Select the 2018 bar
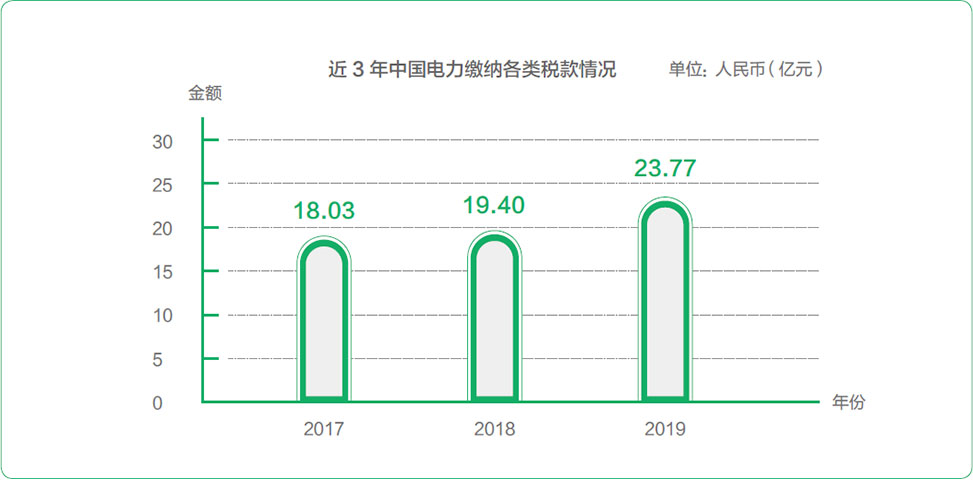This screenshot has width=973, height=480. 495,316
